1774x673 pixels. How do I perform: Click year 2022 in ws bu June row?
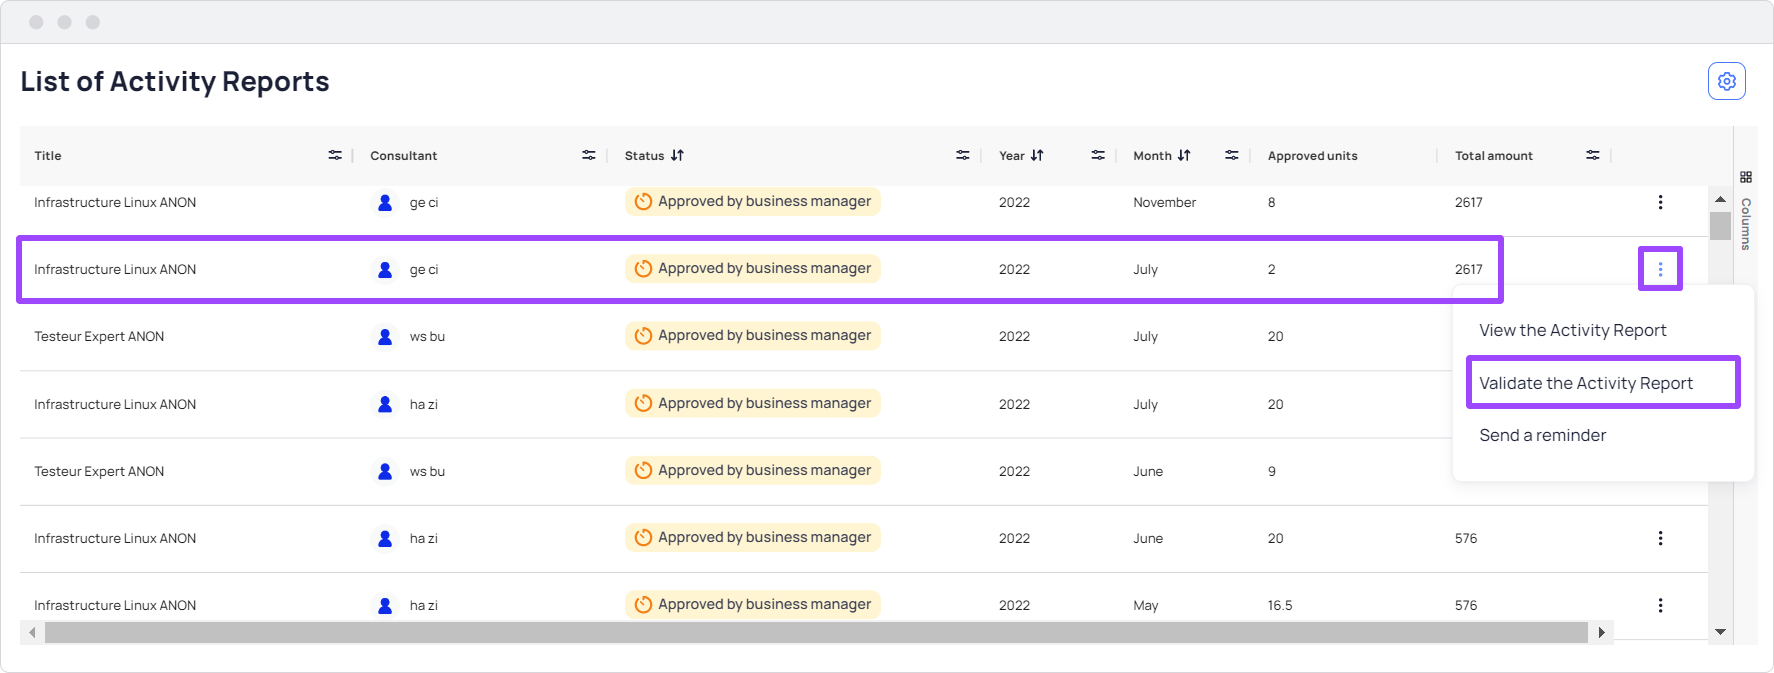[1014, 471]
